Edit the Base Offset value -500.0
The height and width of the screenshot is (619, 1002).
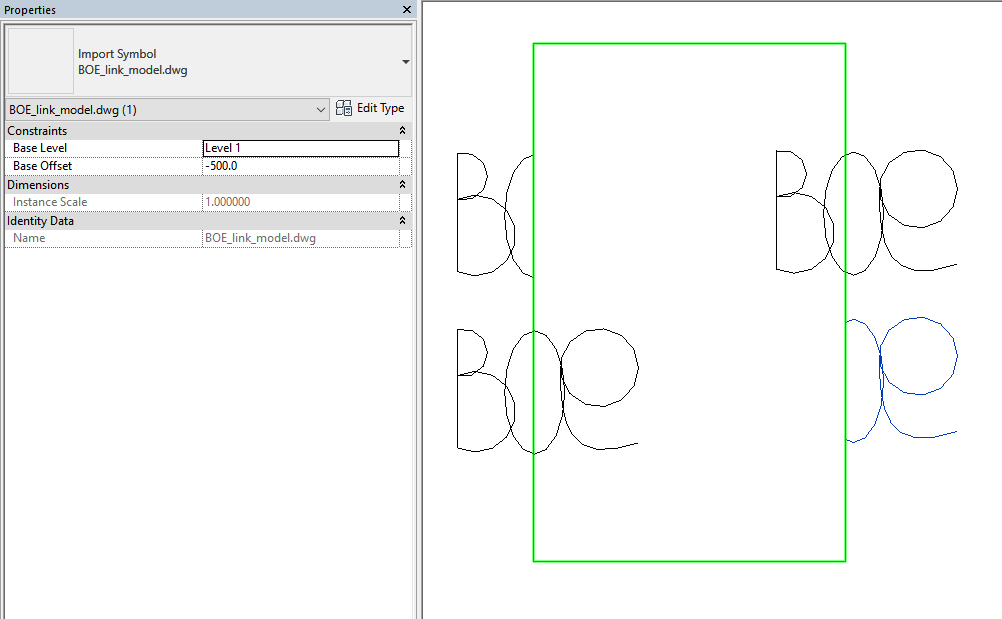pyautogui.click(x=300, y=165)
